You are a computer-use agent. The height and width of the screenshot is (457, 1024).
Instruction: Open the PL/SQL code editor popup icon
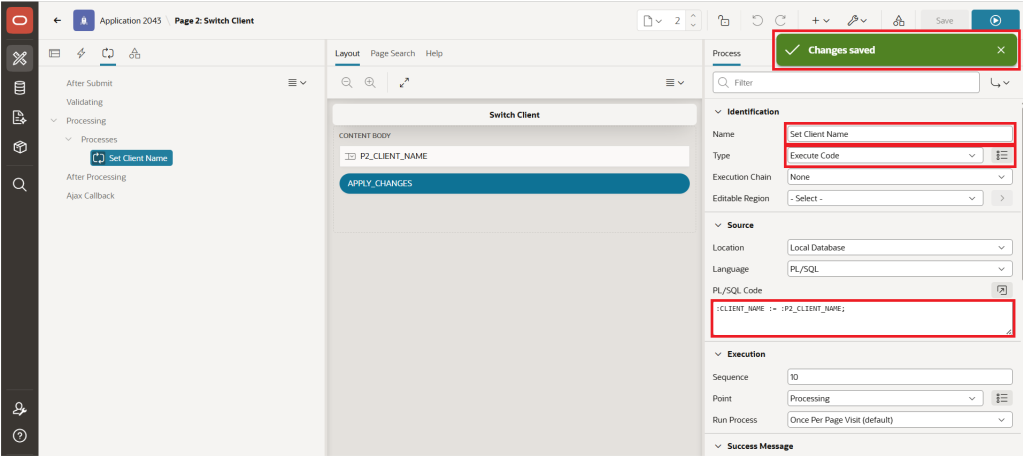point(1002,291)
